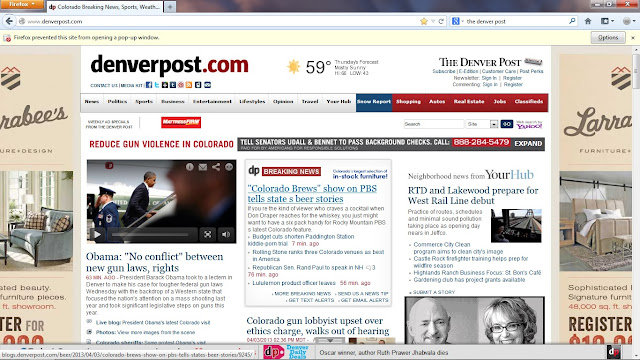Open the orange RSS feed icon
Screen dimensions: 640x360
[189, 85]
